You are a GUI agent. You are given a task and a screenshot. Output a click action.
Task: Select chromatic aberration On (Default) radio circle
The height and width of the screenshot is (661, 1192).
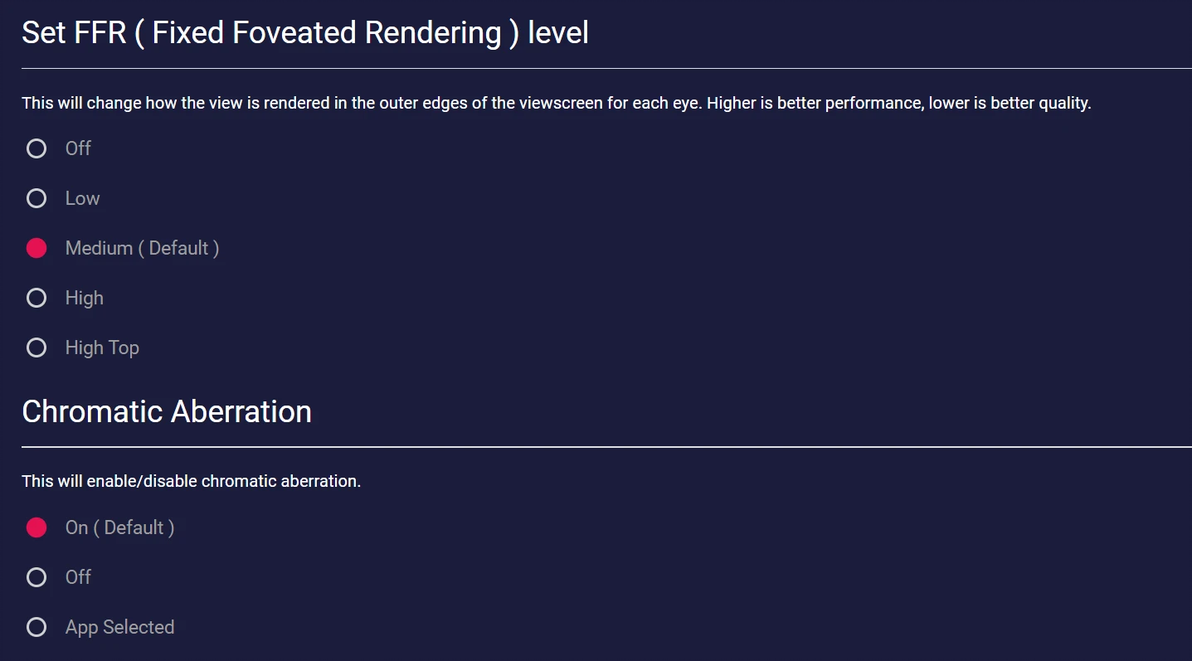pyautogui.click(x=37, y=528)
